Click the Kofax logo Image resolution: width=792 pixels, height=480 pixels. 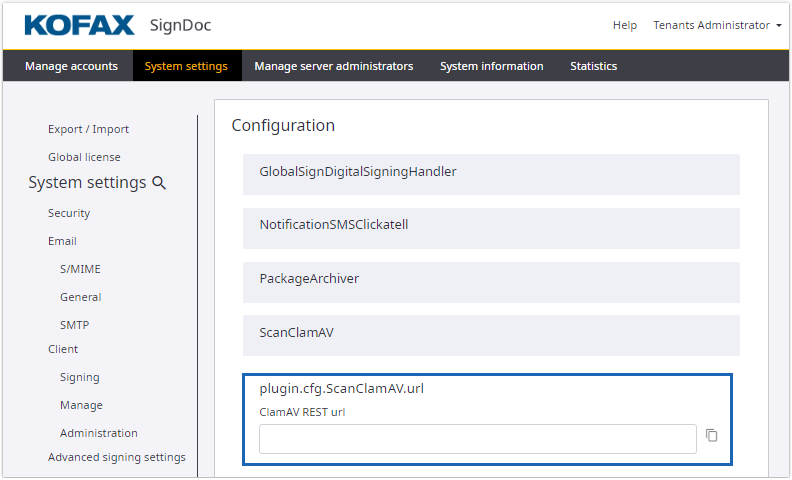pos(80,25)
